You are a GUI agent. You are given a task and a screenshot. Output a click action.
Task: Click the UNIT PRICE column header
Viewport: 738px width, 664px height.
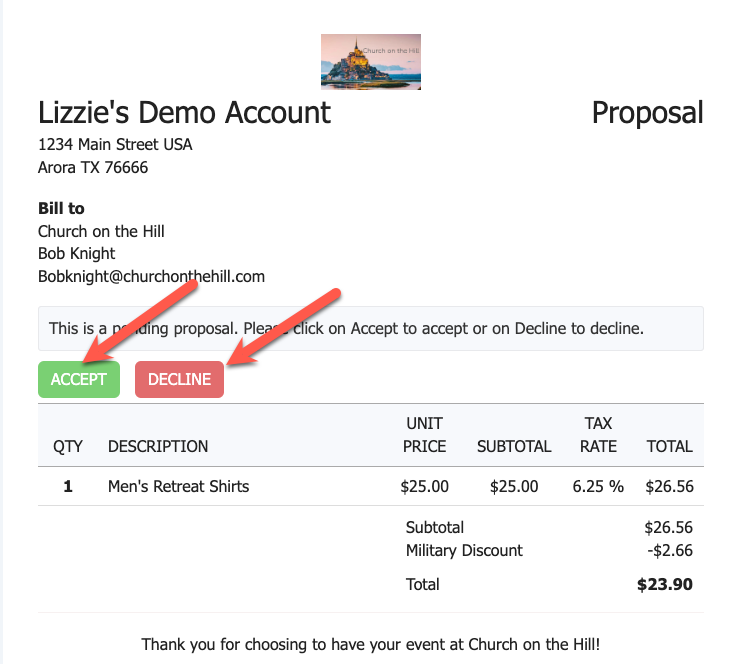click(424, 435)
